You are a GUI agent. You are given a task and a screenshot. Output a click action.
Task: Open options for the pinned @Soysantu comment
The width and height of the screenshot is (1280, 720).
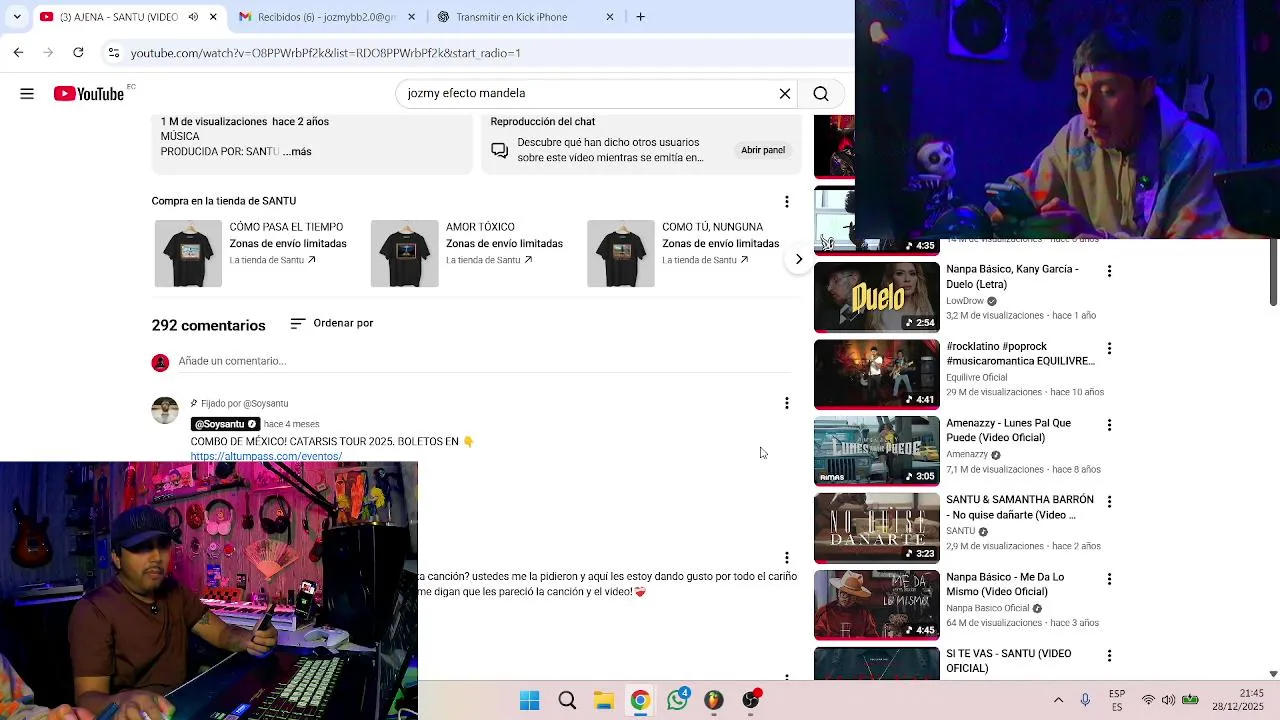coord(787,403)
